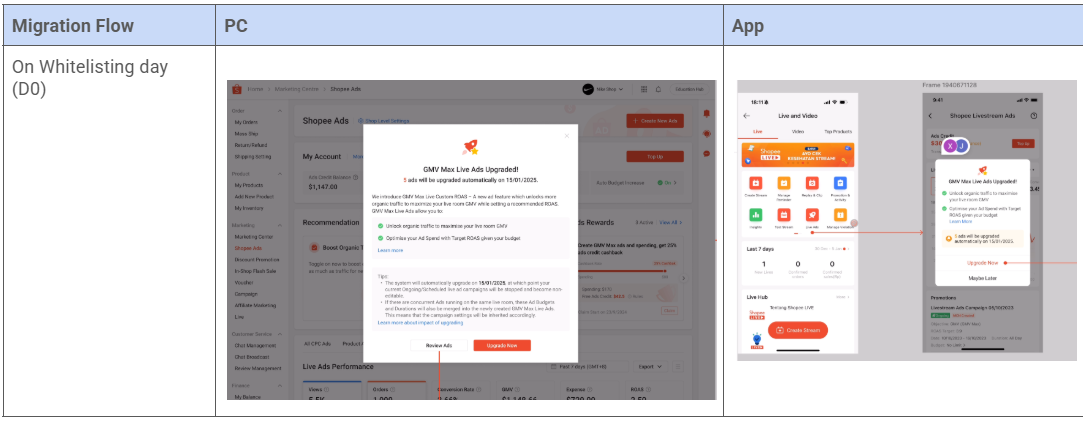
Task: Open the Last 7 days date range in app
Action: 831,248
